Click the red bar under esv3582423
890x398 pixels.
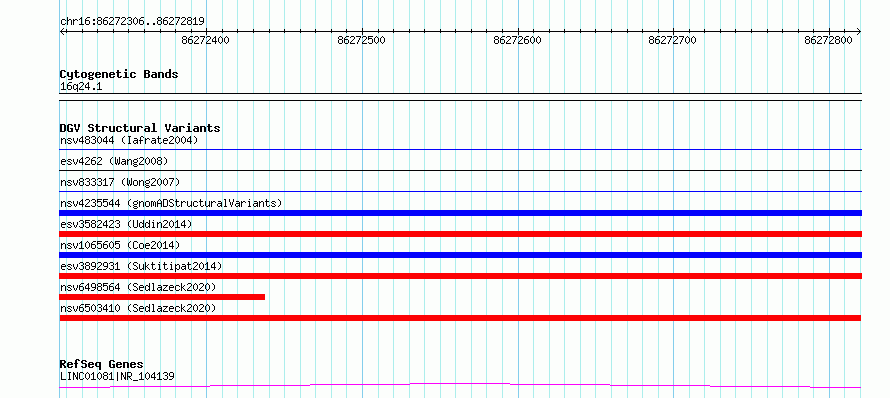(460, 234)
